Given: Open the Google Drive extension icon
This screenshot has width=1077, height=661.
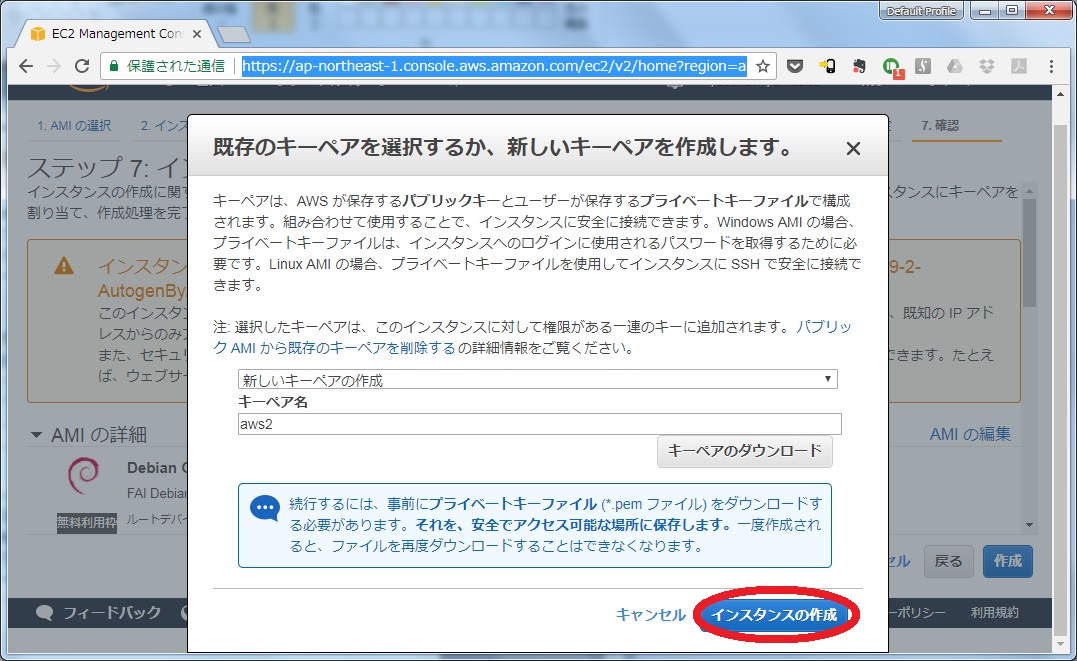Looking at the screenshot, I should pos(954,66).
